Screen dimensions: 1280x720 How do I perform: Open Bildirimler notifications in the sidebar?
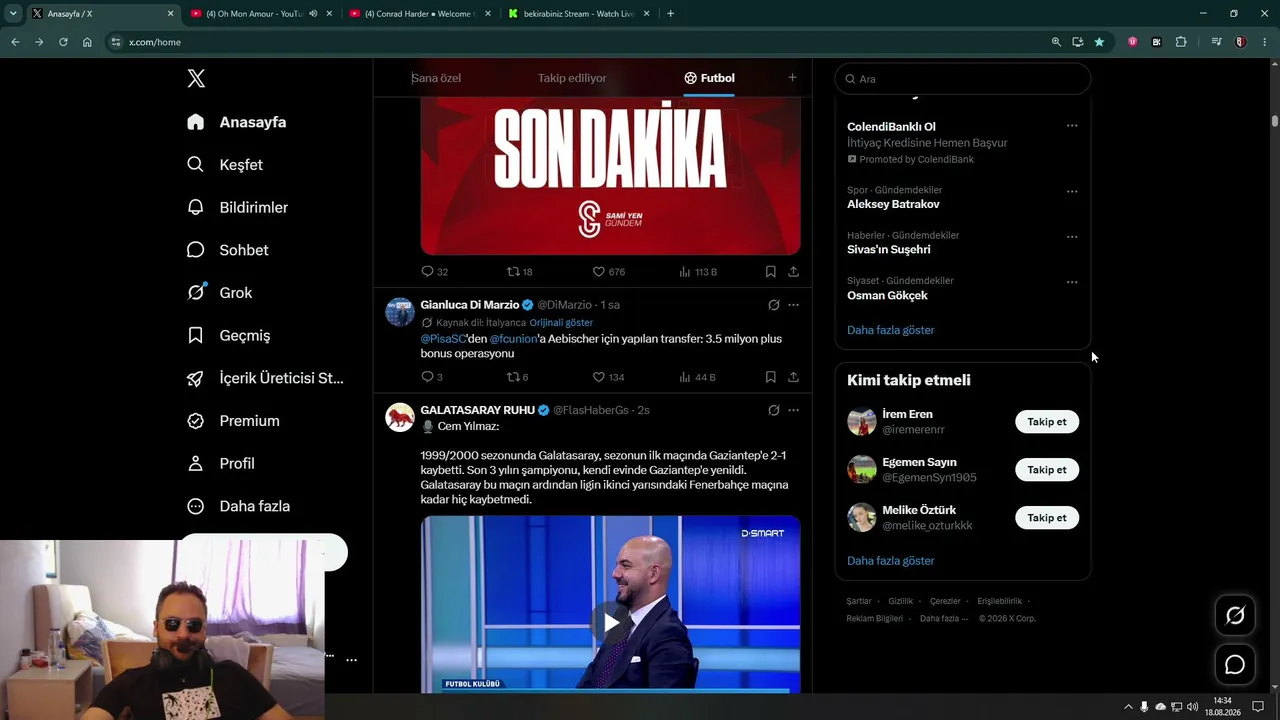point(238,208)
